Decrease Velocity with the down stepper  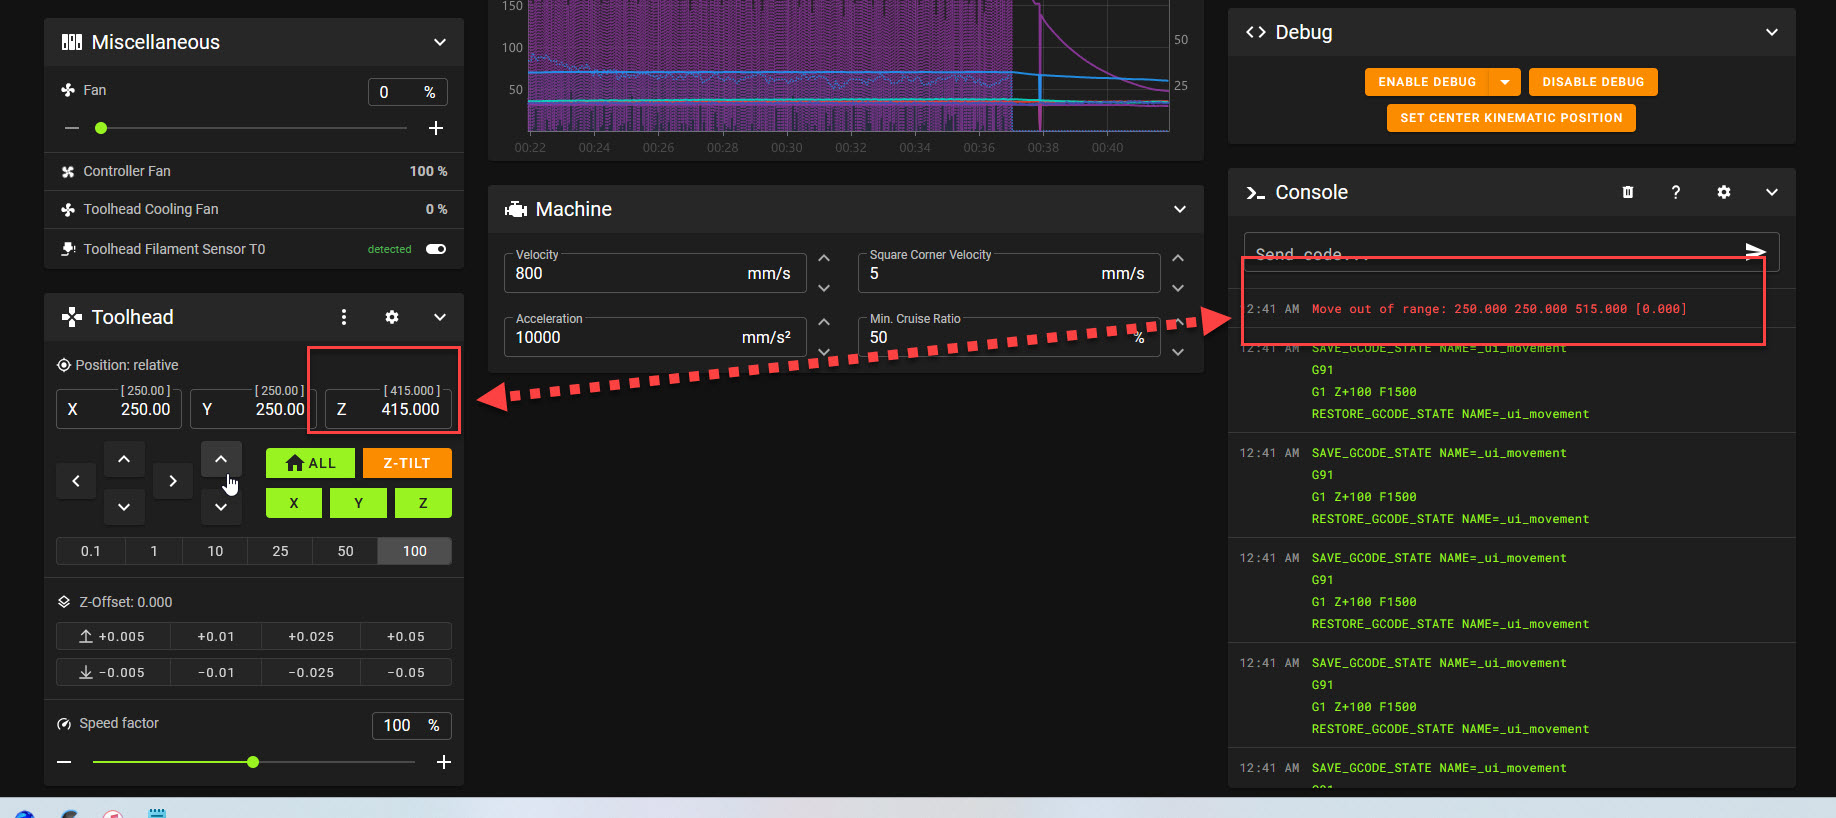pos(824,288)
